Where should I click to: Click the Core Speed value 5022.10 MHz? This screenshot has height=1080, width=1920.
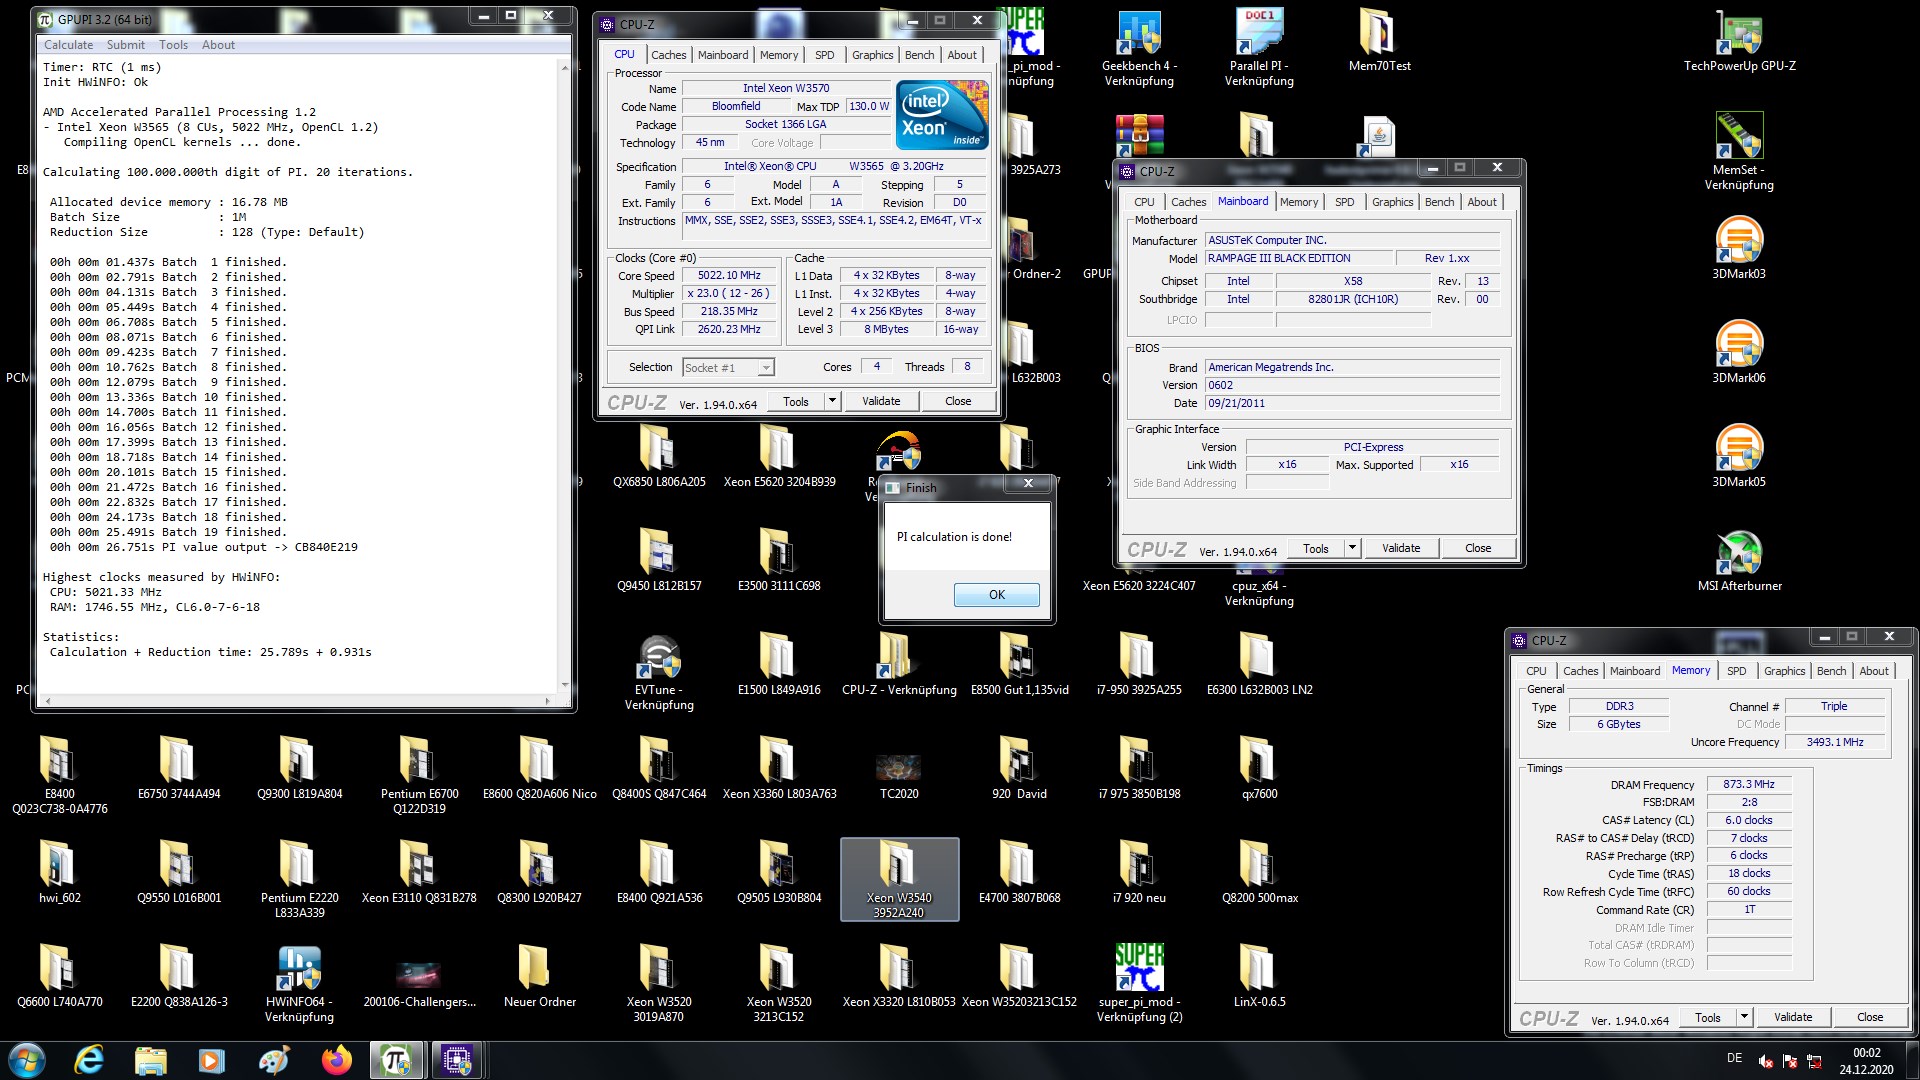click(x=729, y=275)
